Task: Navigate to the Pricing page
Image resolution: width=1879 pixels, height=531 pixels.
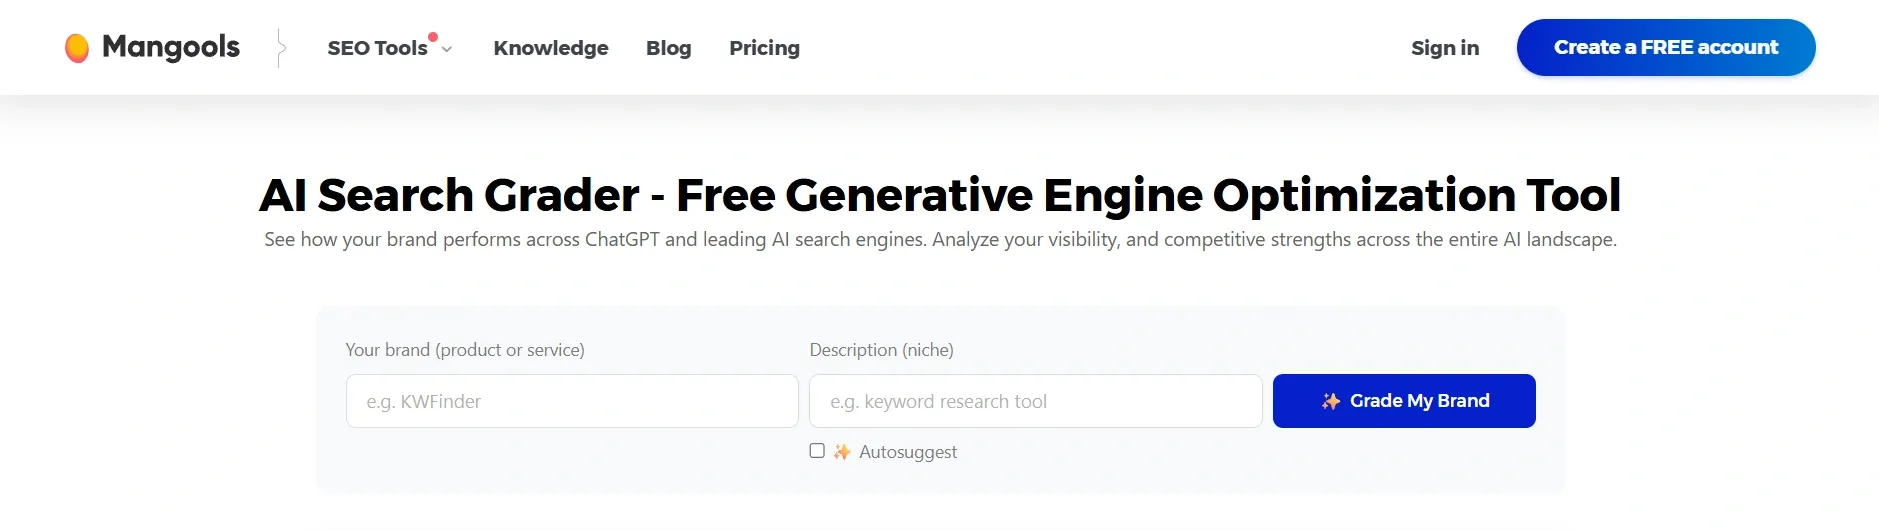Action: pos(764,48)
